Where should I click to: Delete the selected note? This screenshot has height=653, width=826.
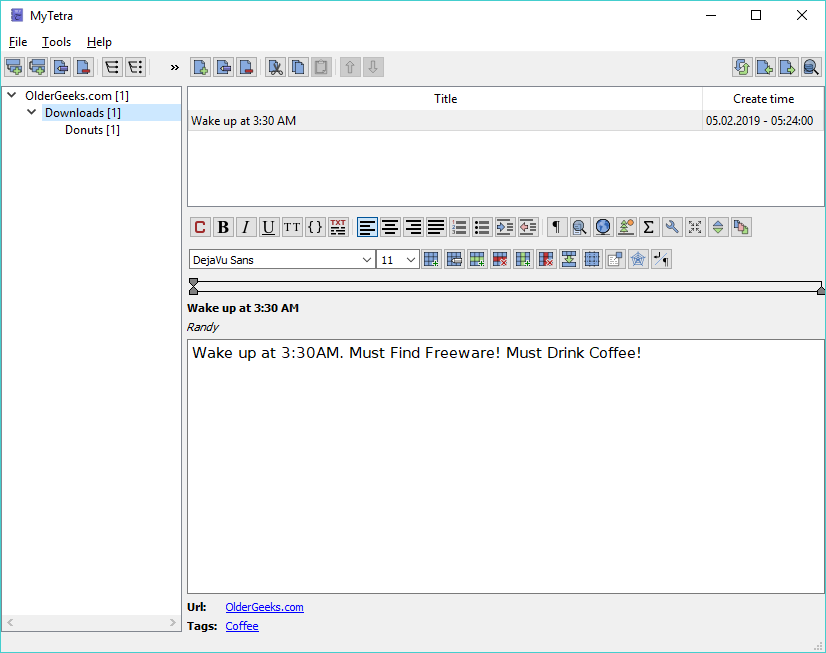click(x=247, y=67)
